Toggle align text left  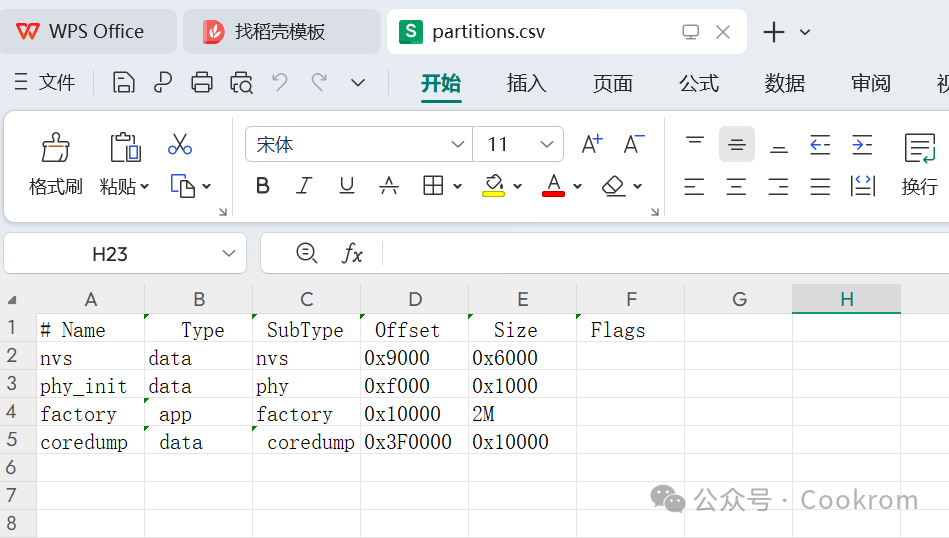click(x=694, y=186)
